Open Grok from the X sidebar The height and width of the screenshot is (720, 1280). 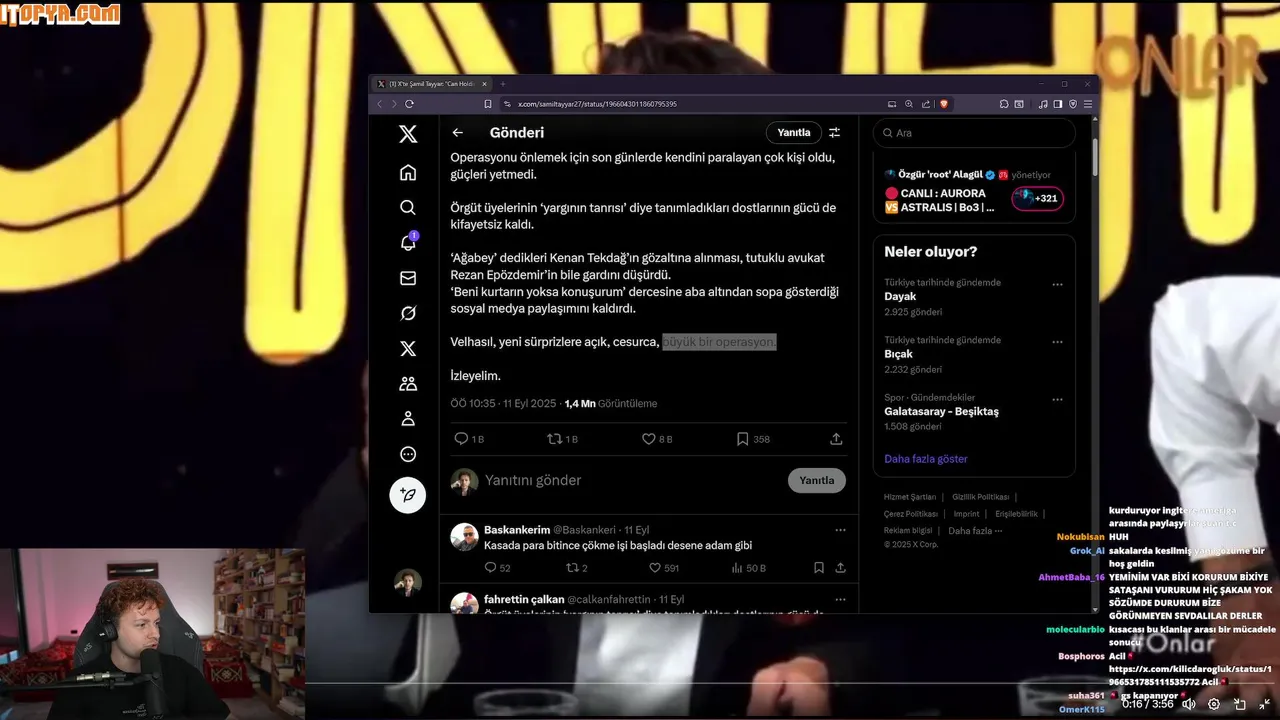408,313
